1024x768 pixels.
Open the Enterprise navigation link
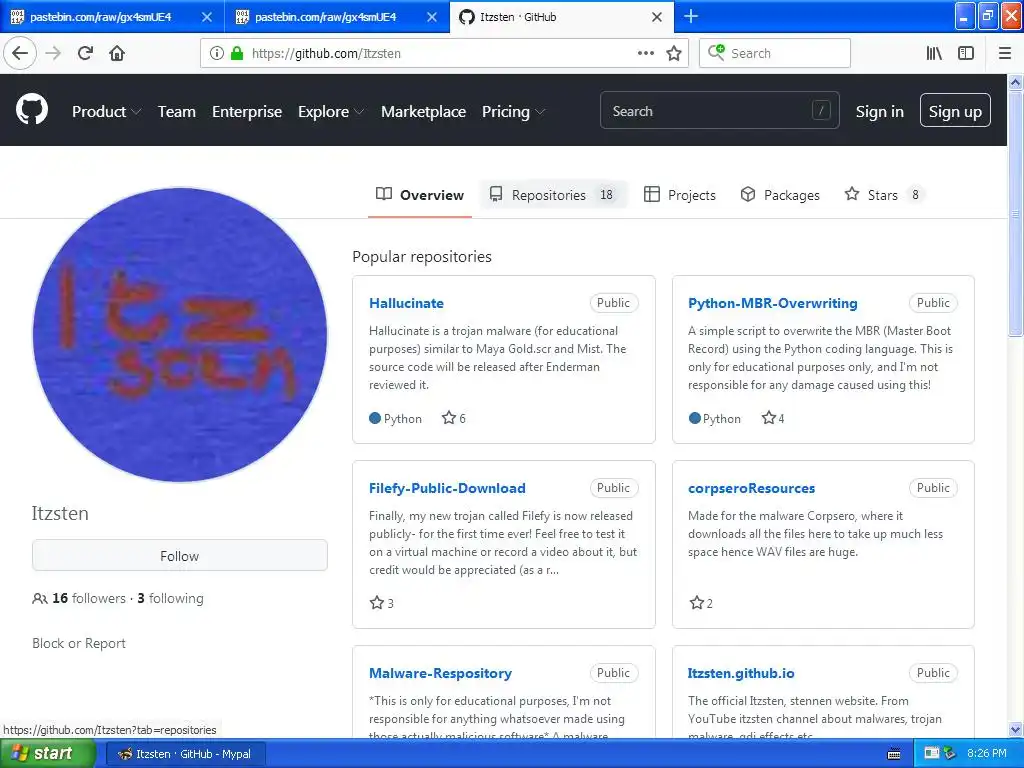pos(247,112)
